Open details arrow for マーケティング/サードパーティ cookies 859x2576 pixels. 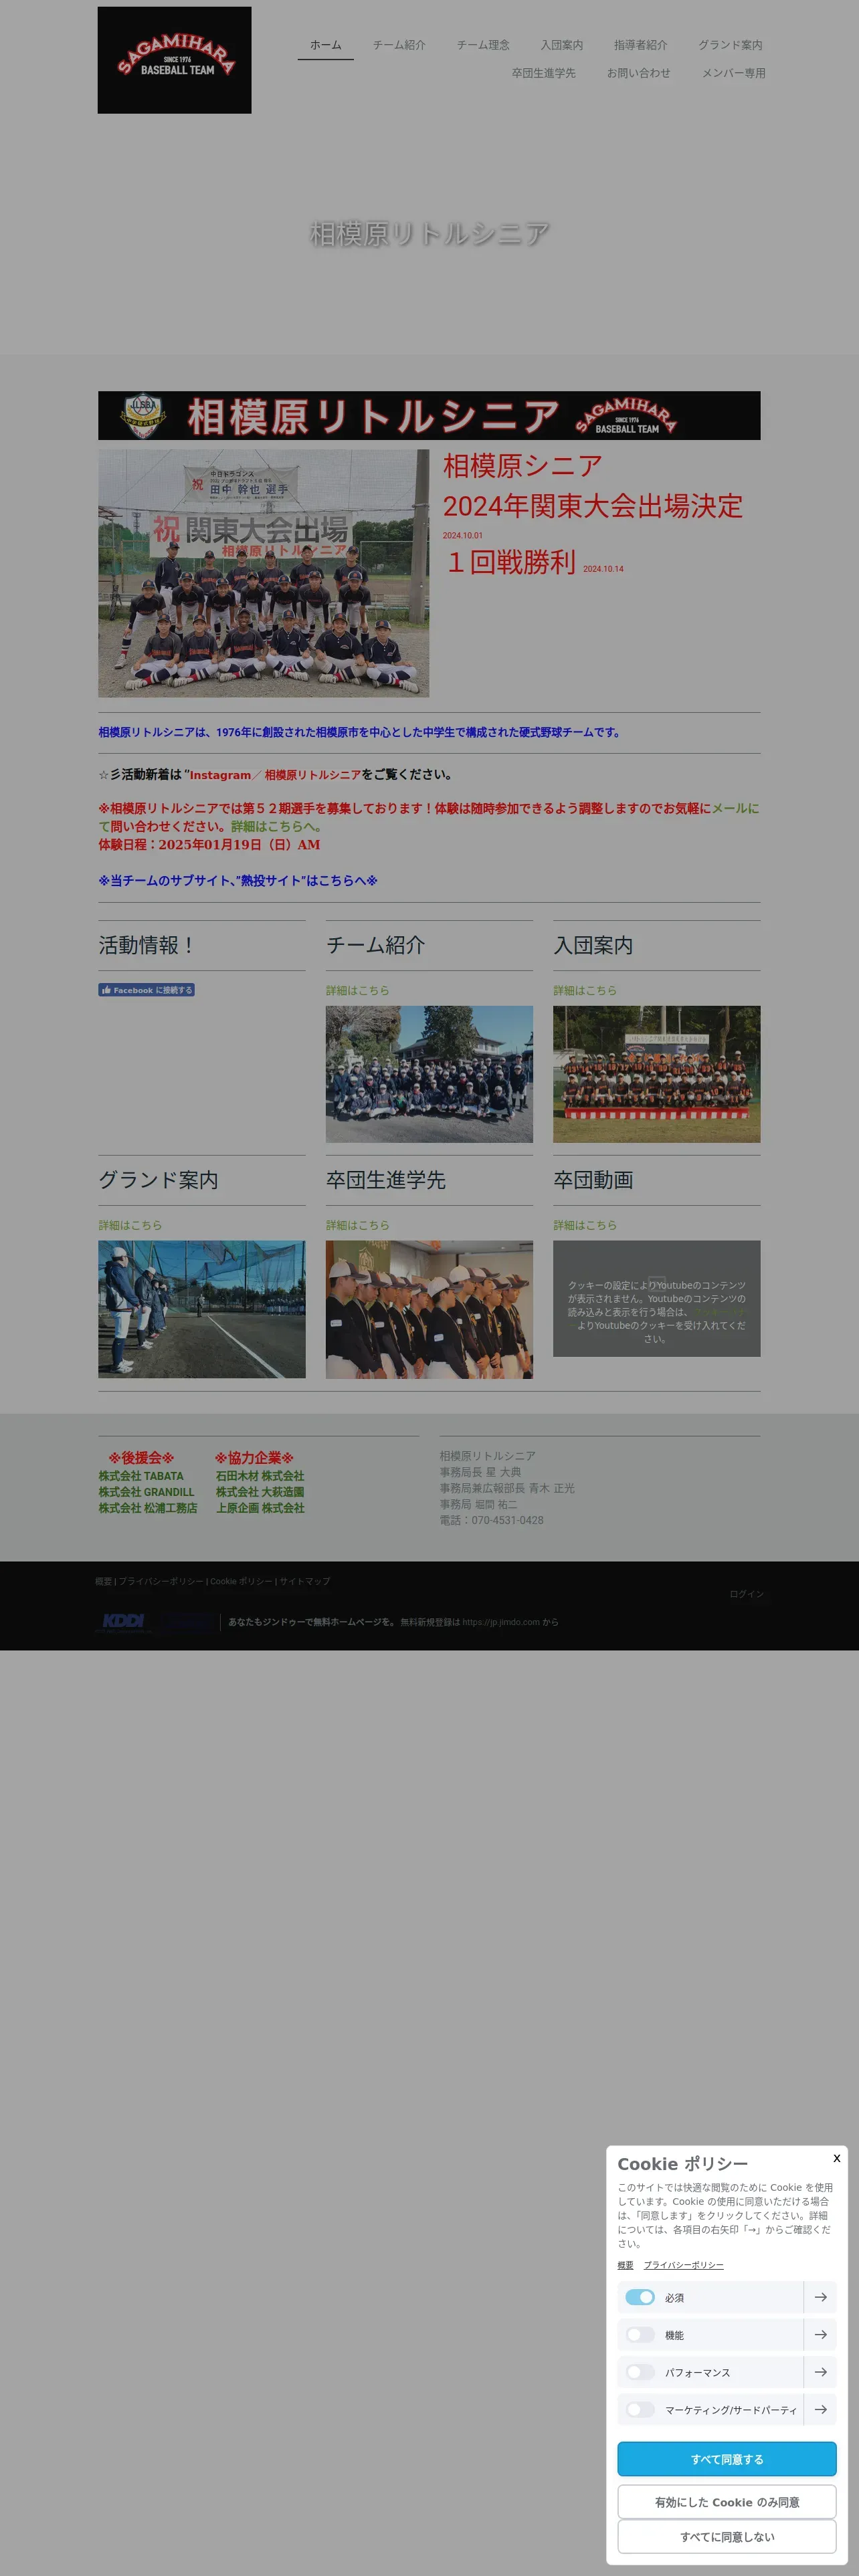(x=820, y=2409)
